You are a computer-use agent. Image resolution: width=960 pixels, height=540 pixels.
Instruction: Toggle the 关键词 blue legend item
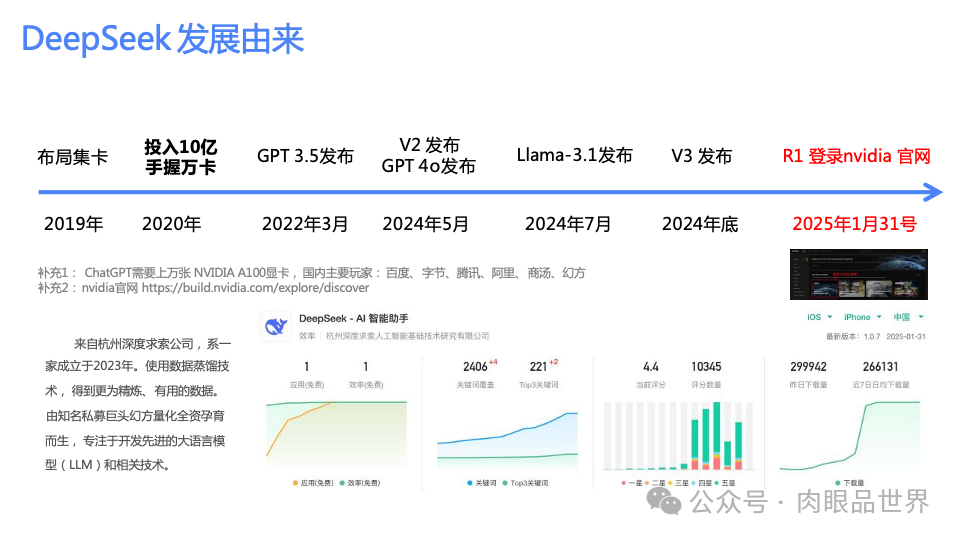tap(482, 483)
